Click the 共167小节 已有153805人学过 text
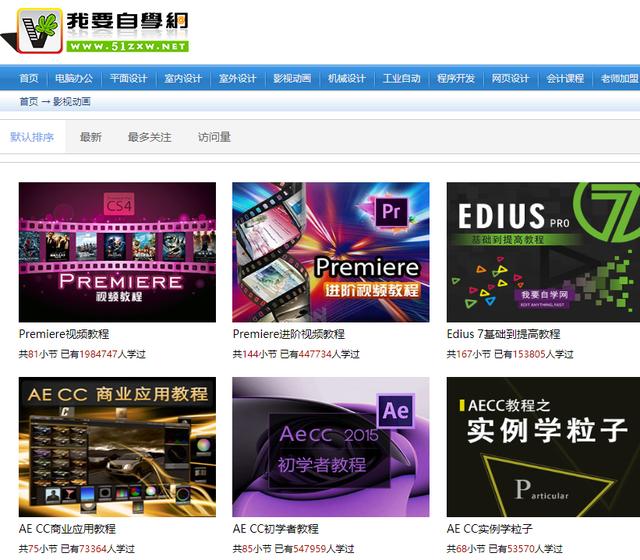 click(510, 354)
